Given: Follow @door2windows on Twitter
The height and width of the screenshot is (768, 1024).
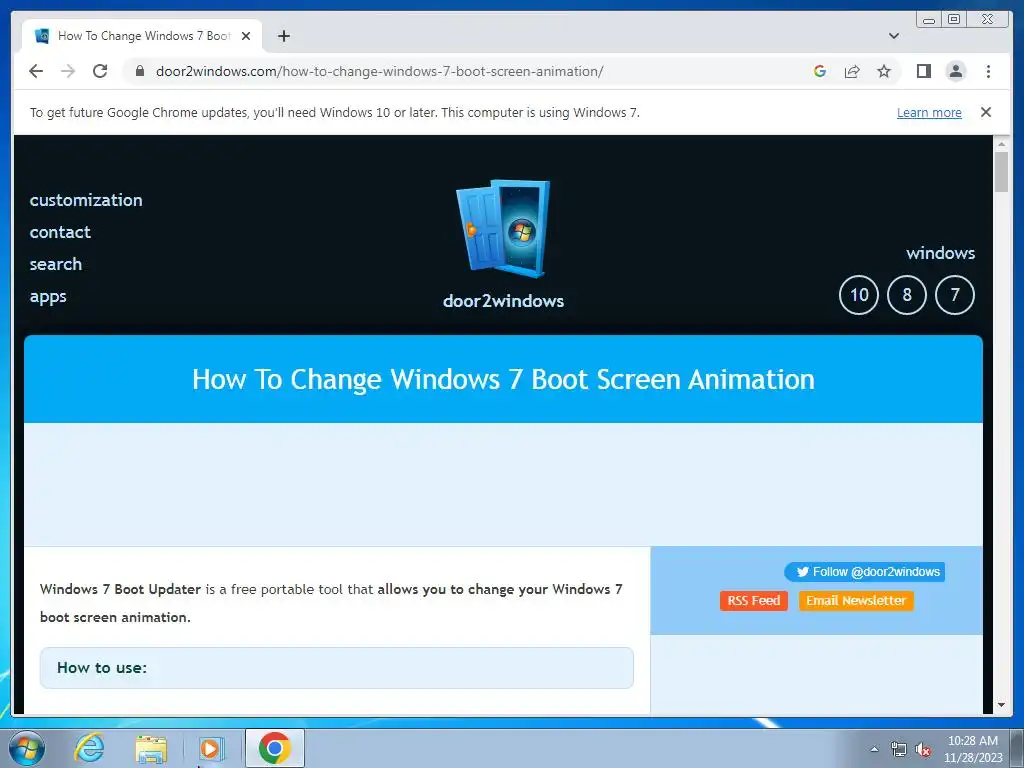Looking at the screenshot, I should (865, 572).
